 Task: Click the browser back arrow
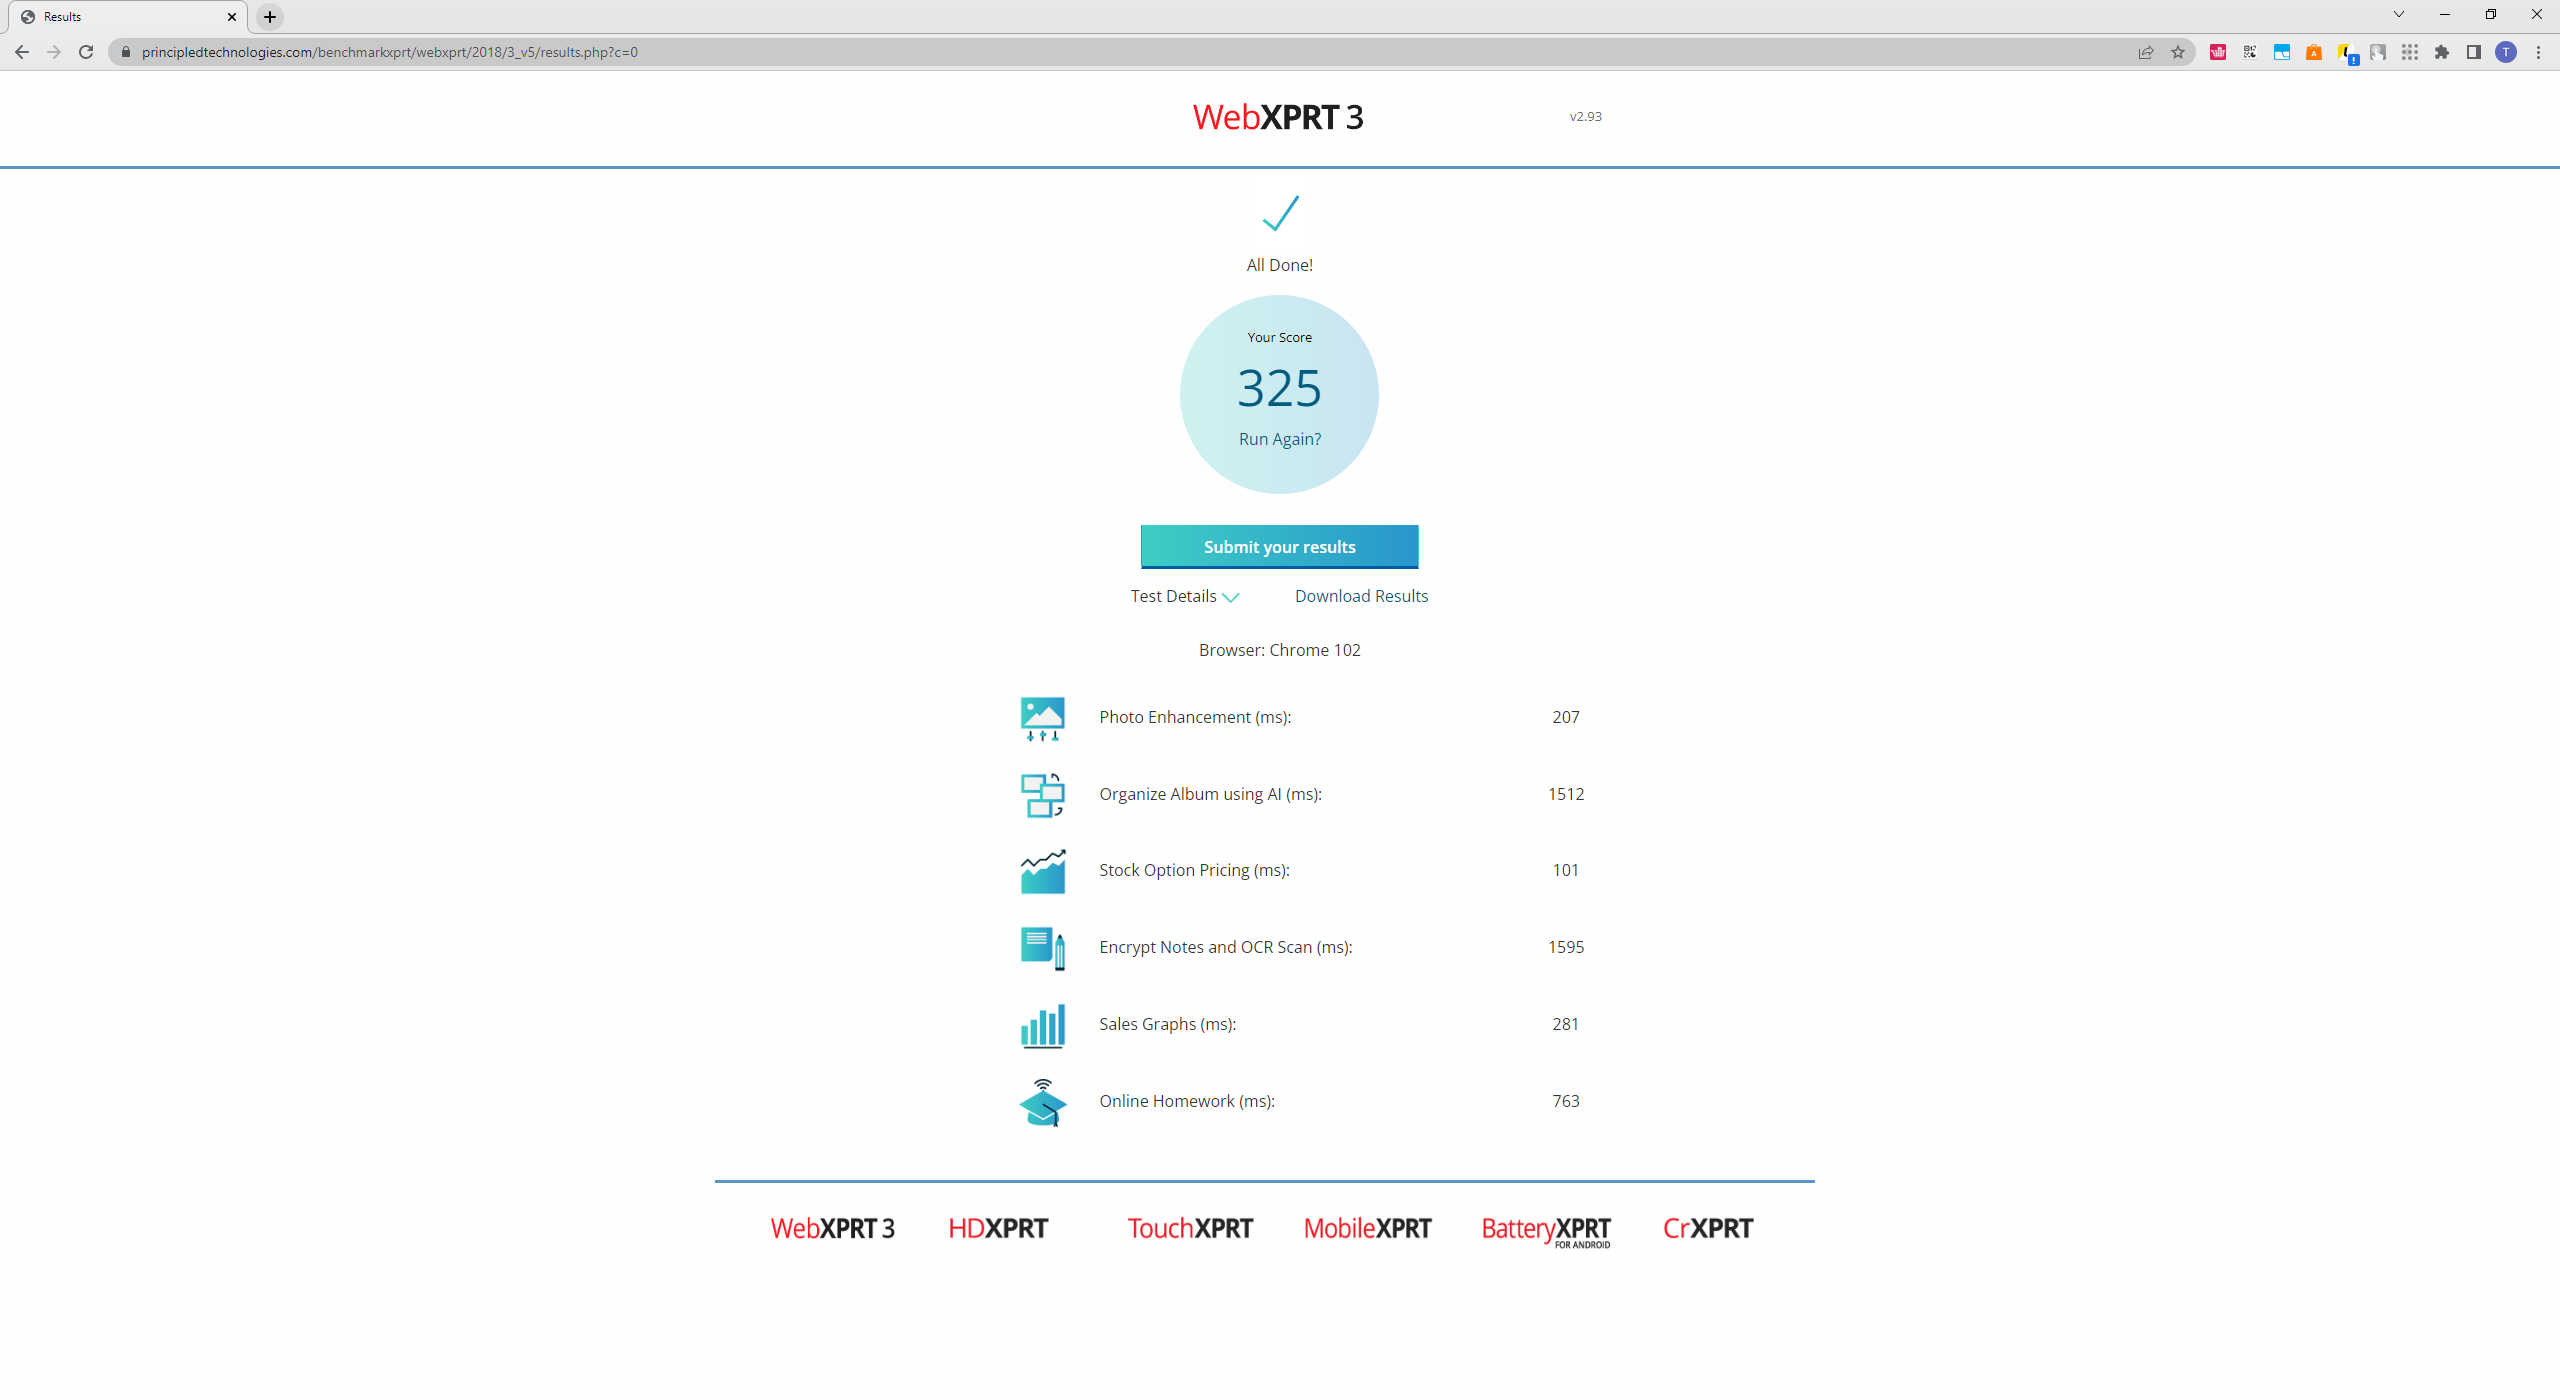click(x=22, y=52)
